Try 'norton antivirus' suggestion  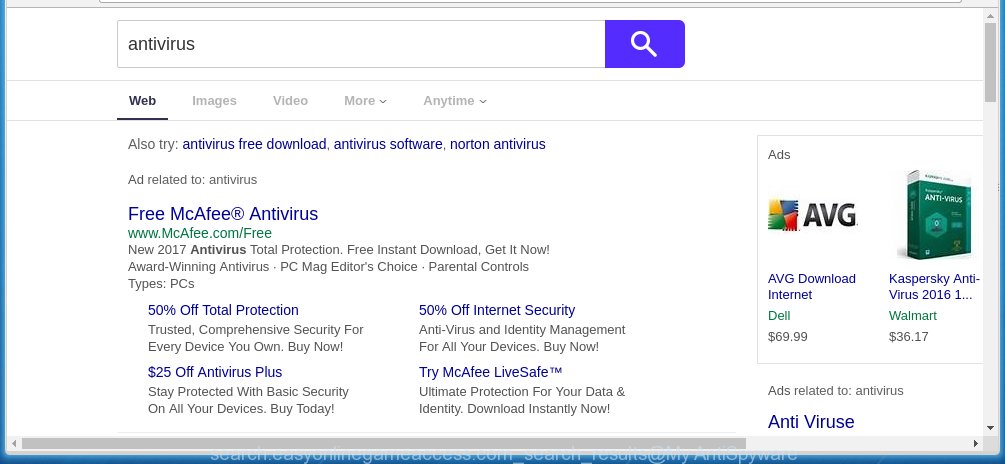(497, 144)
